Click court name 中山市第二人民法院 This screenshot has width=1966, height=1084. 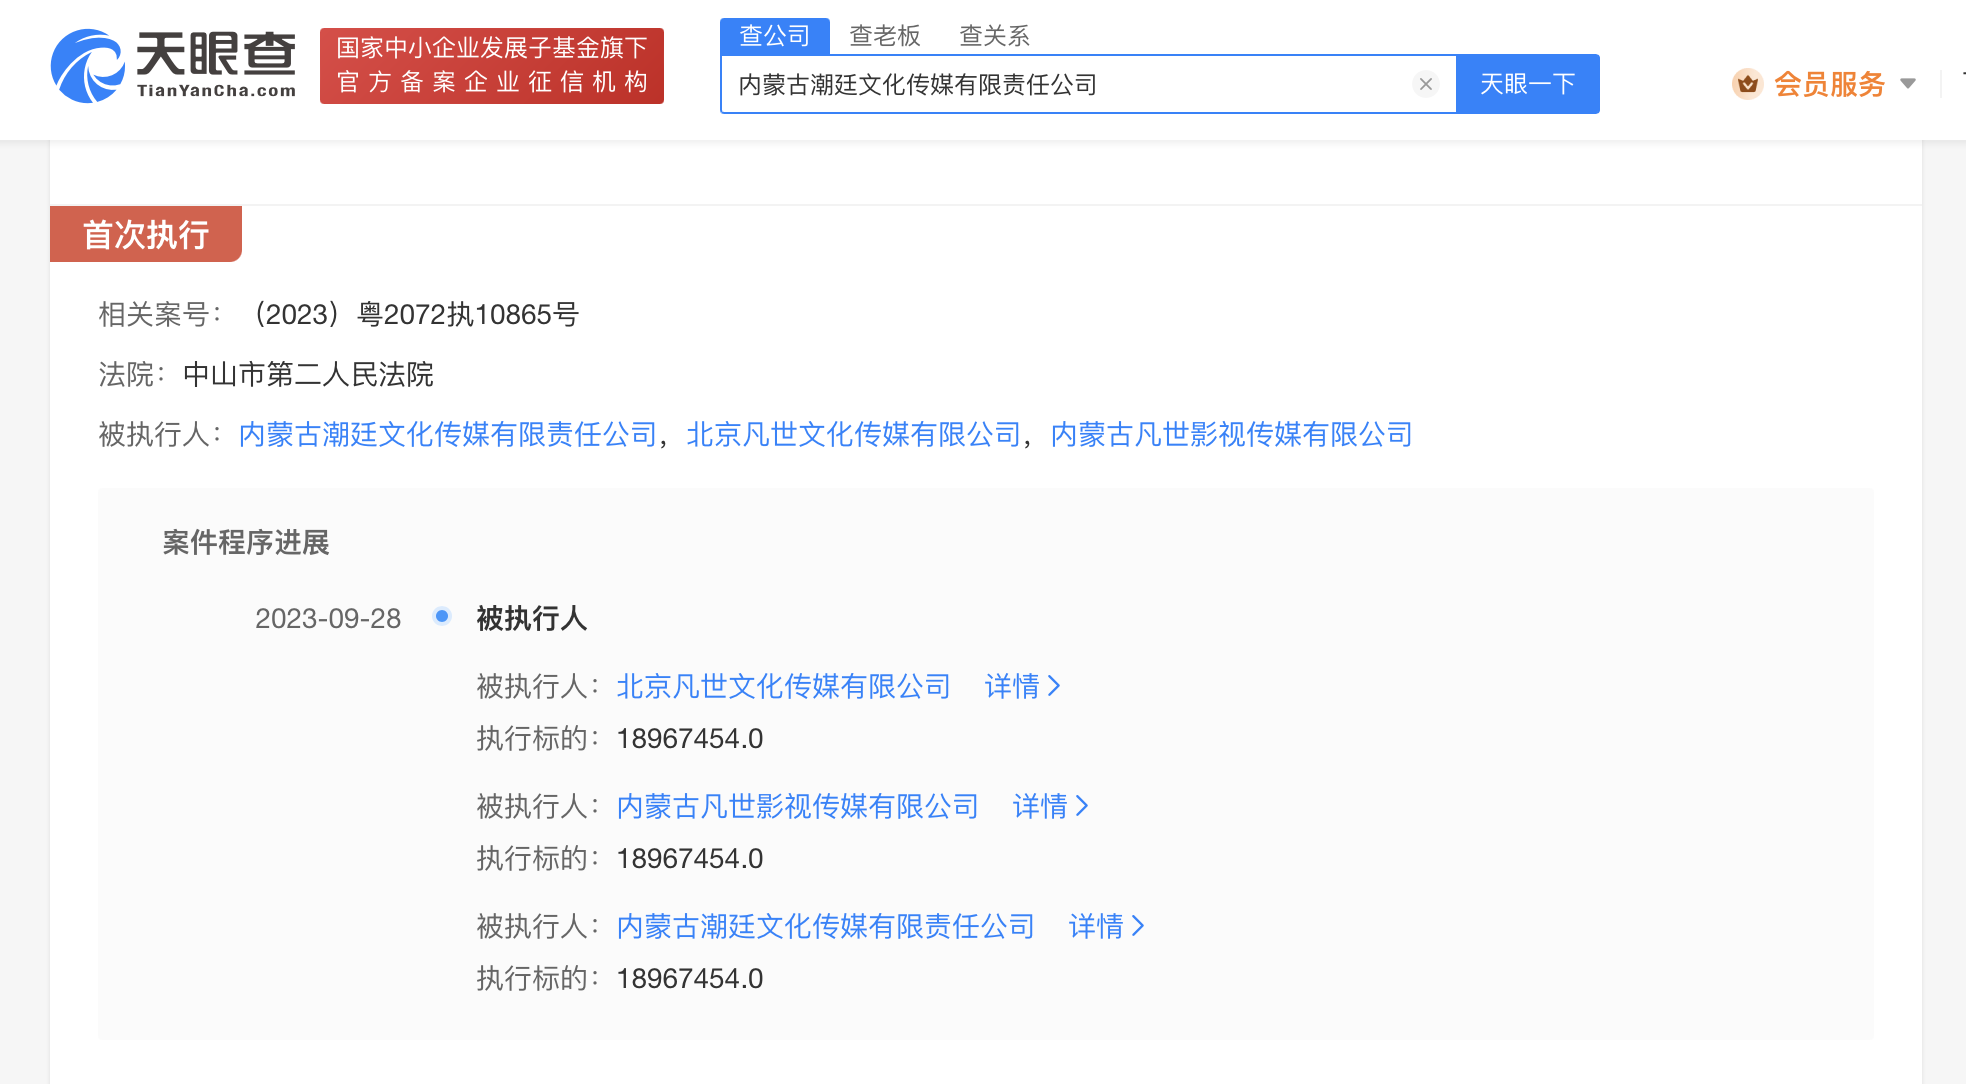(308, 374)
